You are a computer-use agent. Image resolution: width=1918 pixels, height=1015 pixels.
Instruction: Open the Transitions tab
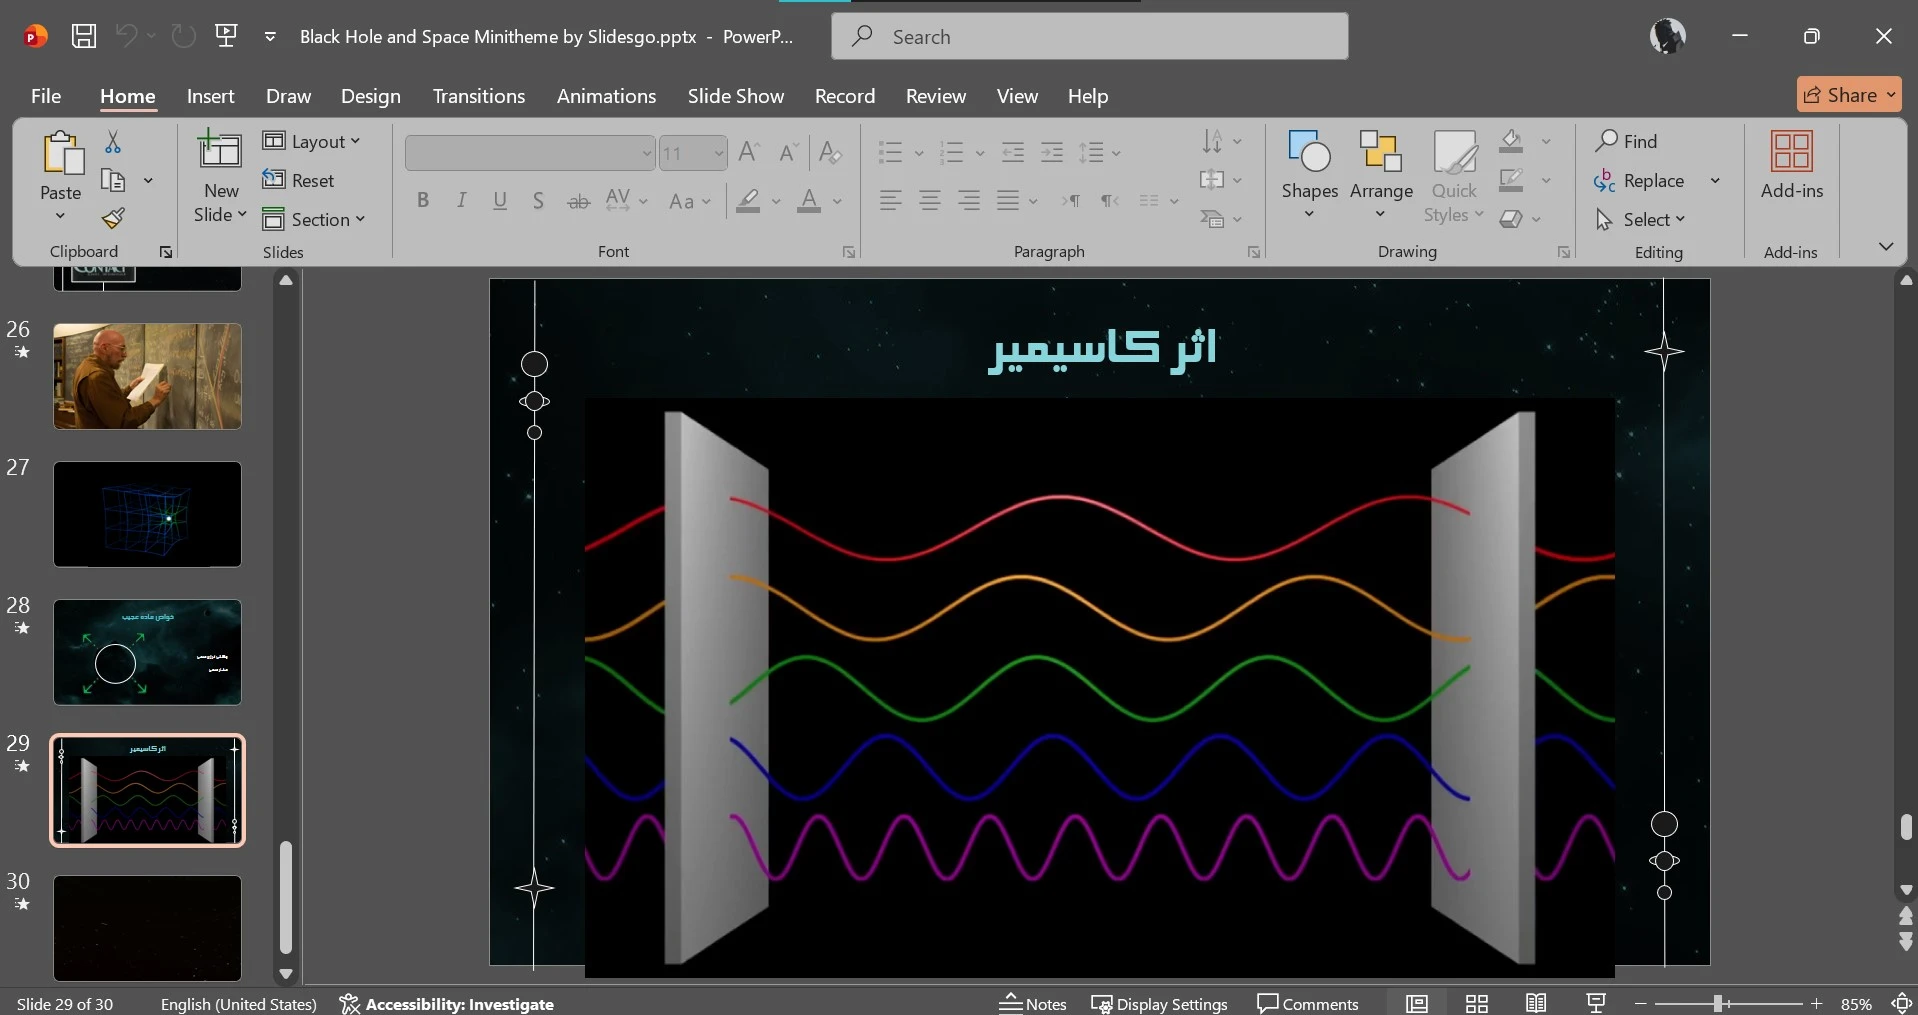pos(478,96)
